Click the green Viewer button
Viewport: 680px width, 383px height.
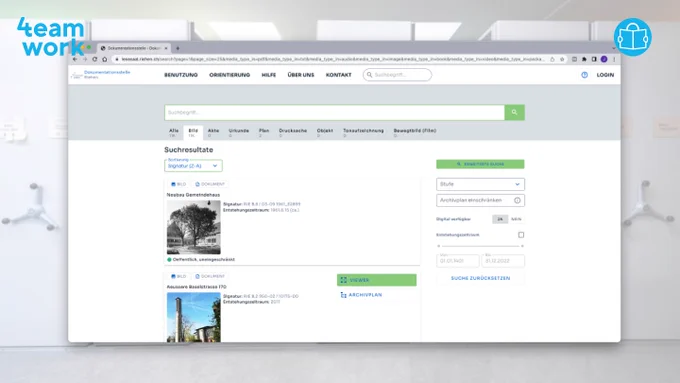click(x=376, y=280)
